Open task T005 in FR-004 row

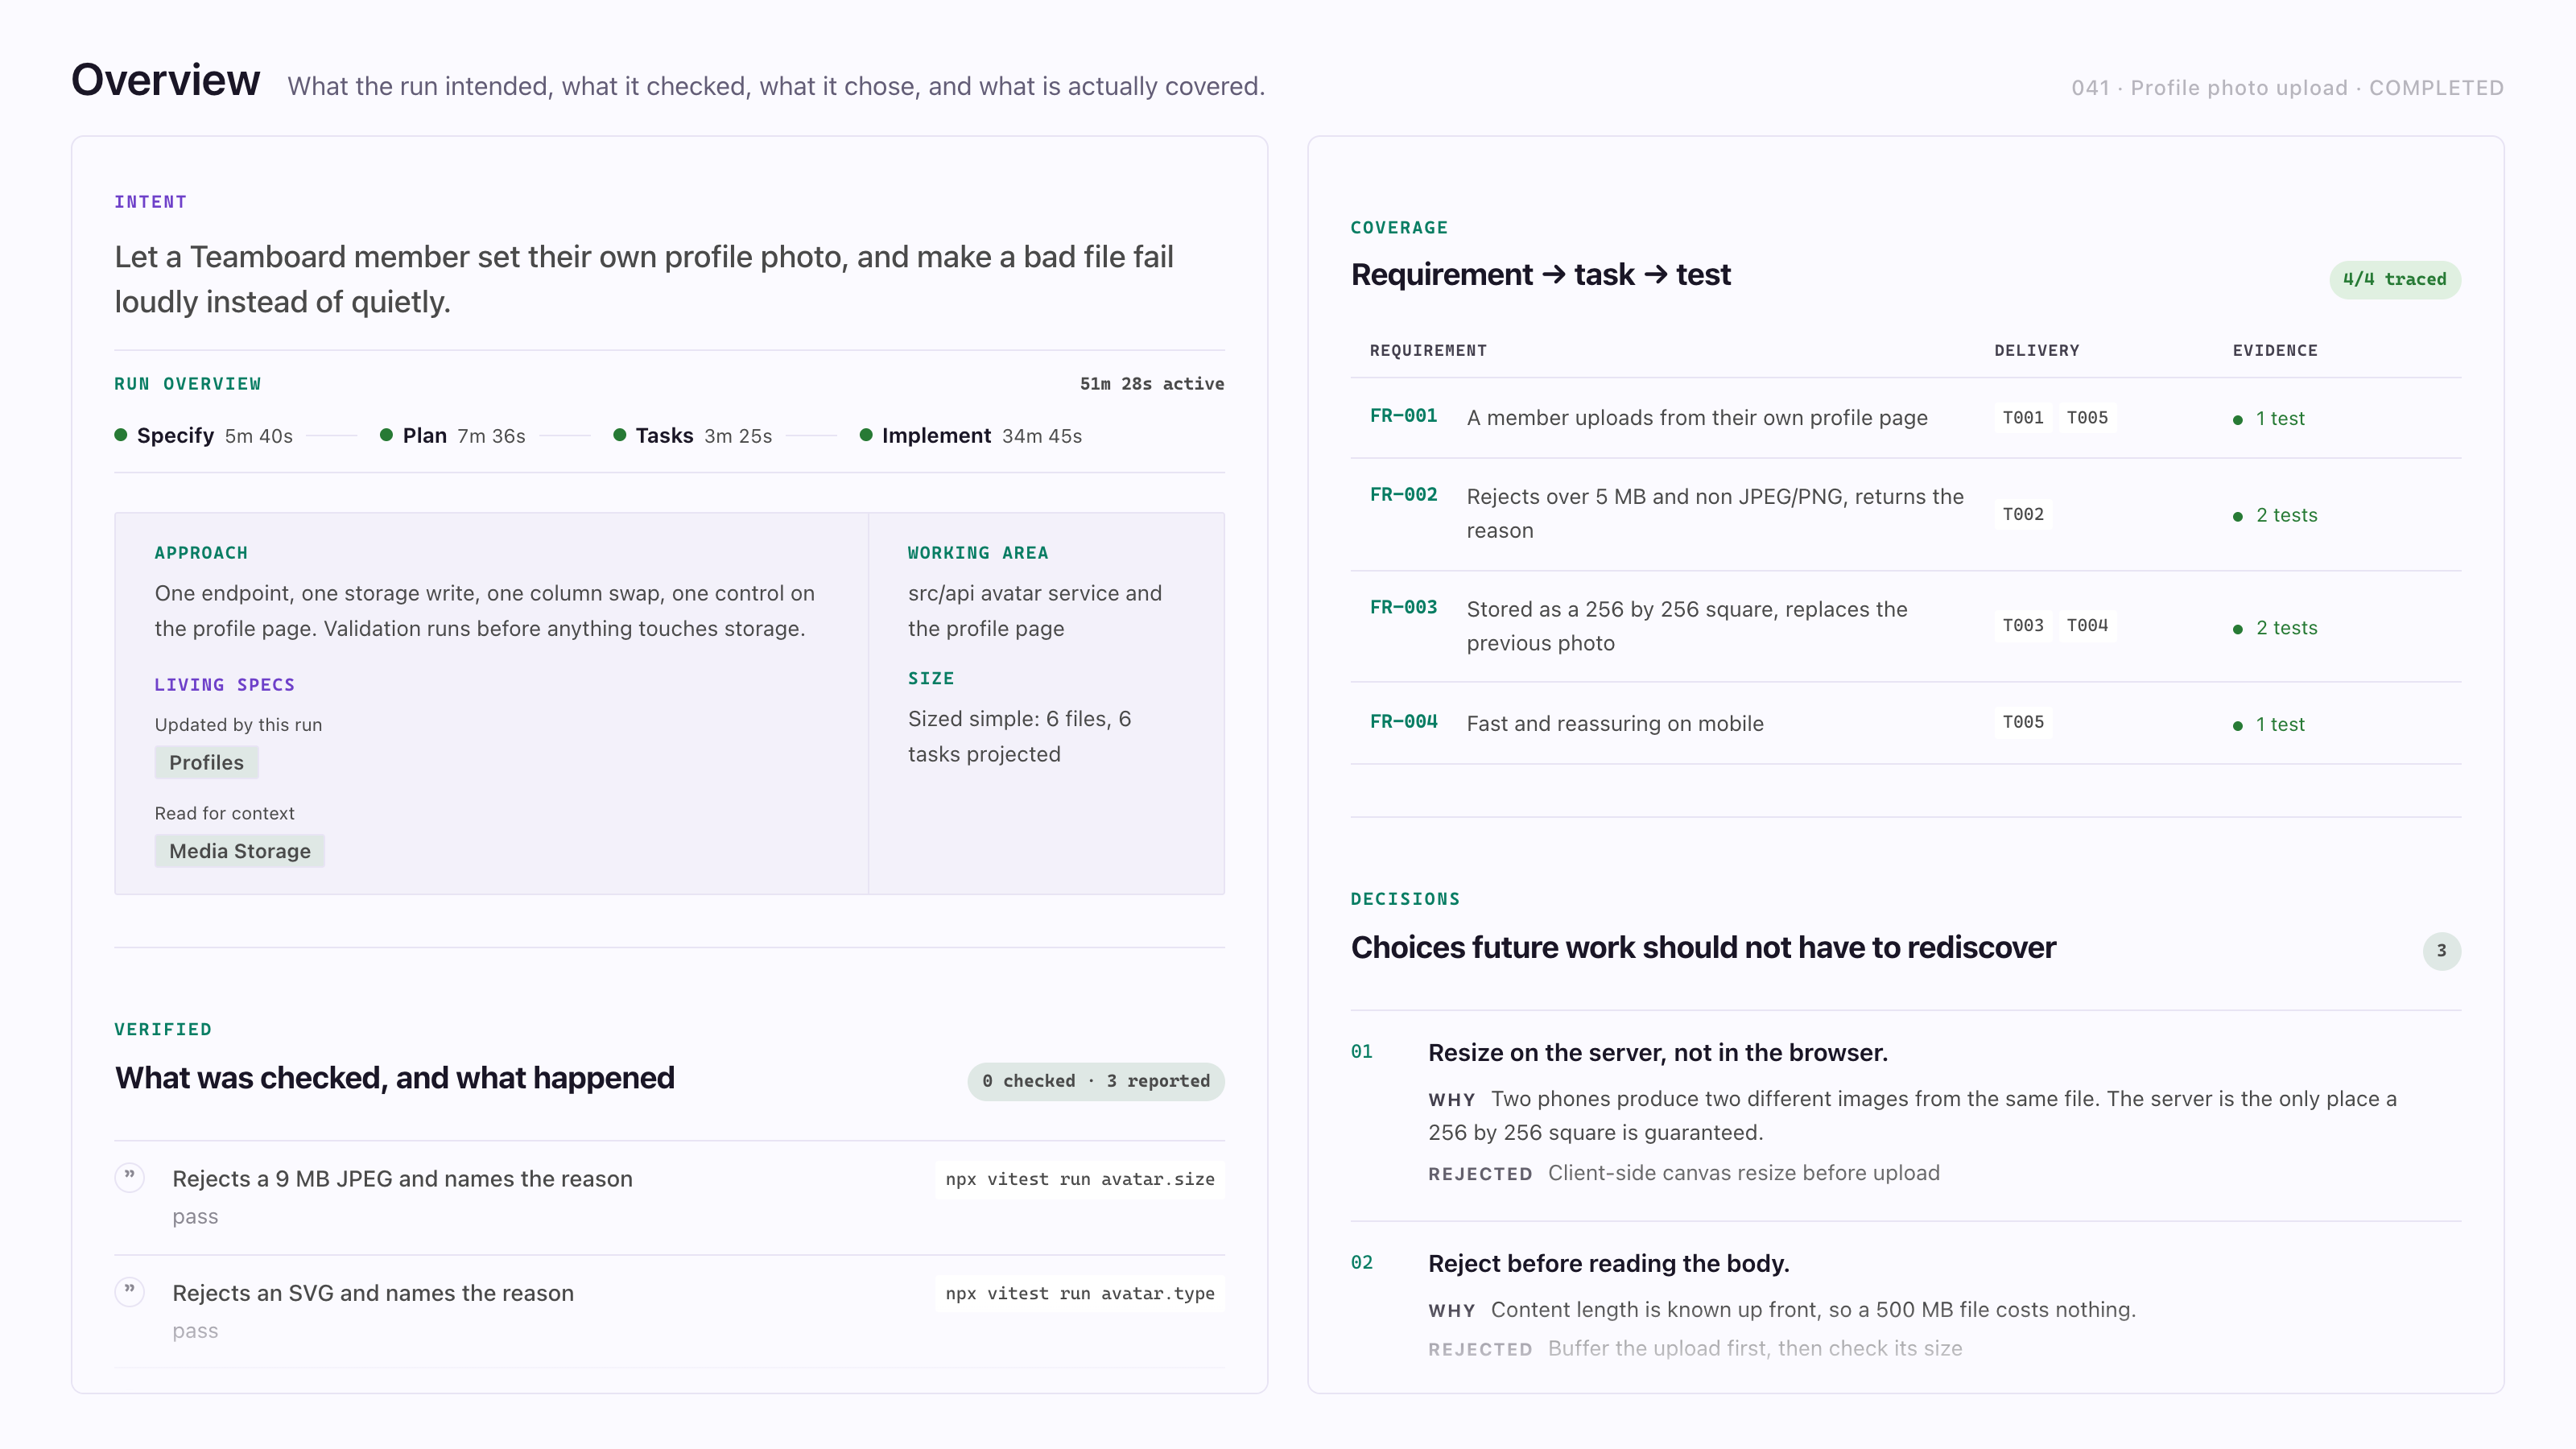2023,722
